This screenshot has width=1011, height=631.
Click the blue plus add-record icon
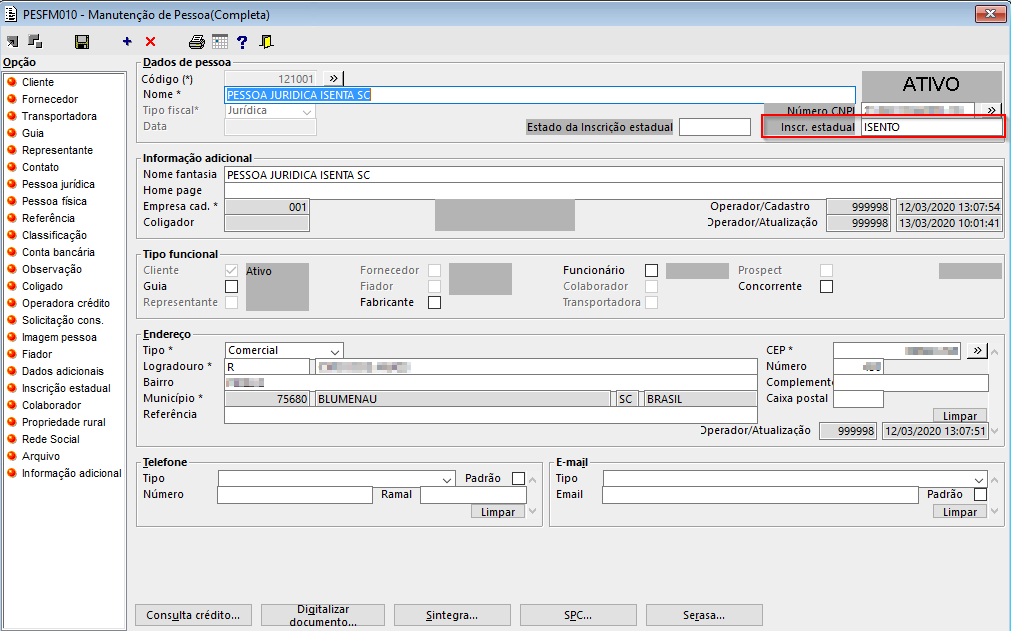pos(127,42)
